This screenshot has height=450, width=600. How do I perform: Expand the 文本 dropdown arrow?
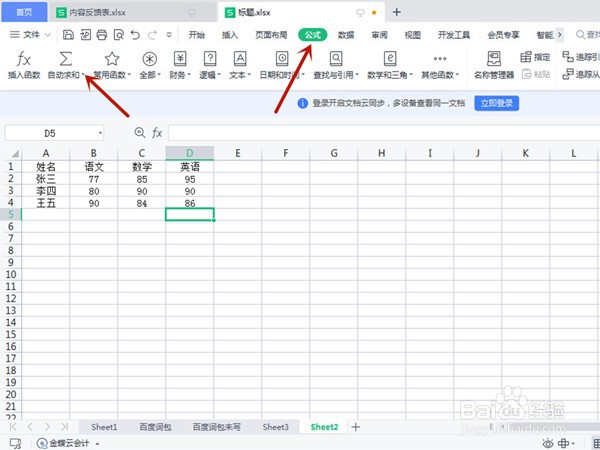coord(249,75)
